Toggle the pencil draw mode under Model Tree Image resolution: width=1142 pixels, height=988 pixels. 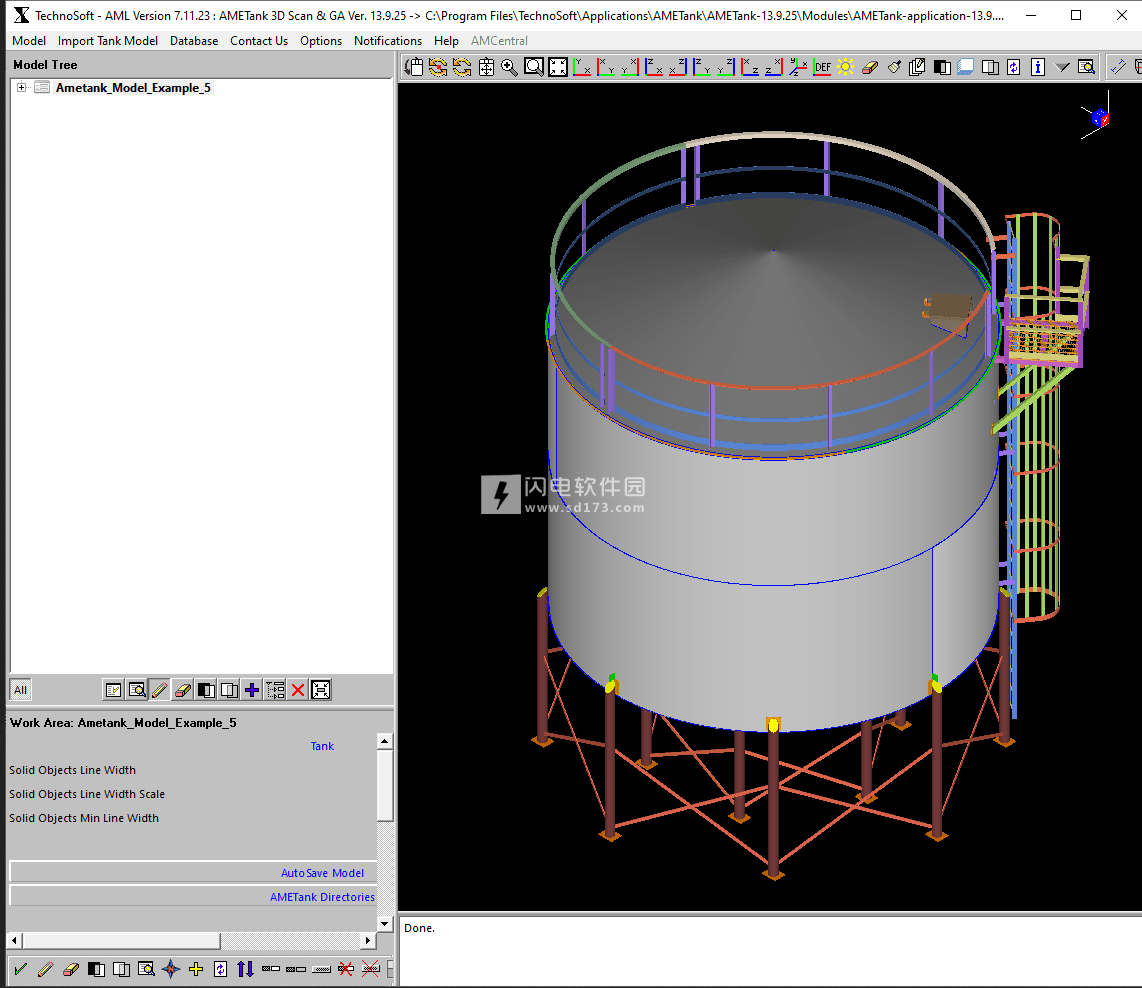pyautogui.click(x=160, y=690)
